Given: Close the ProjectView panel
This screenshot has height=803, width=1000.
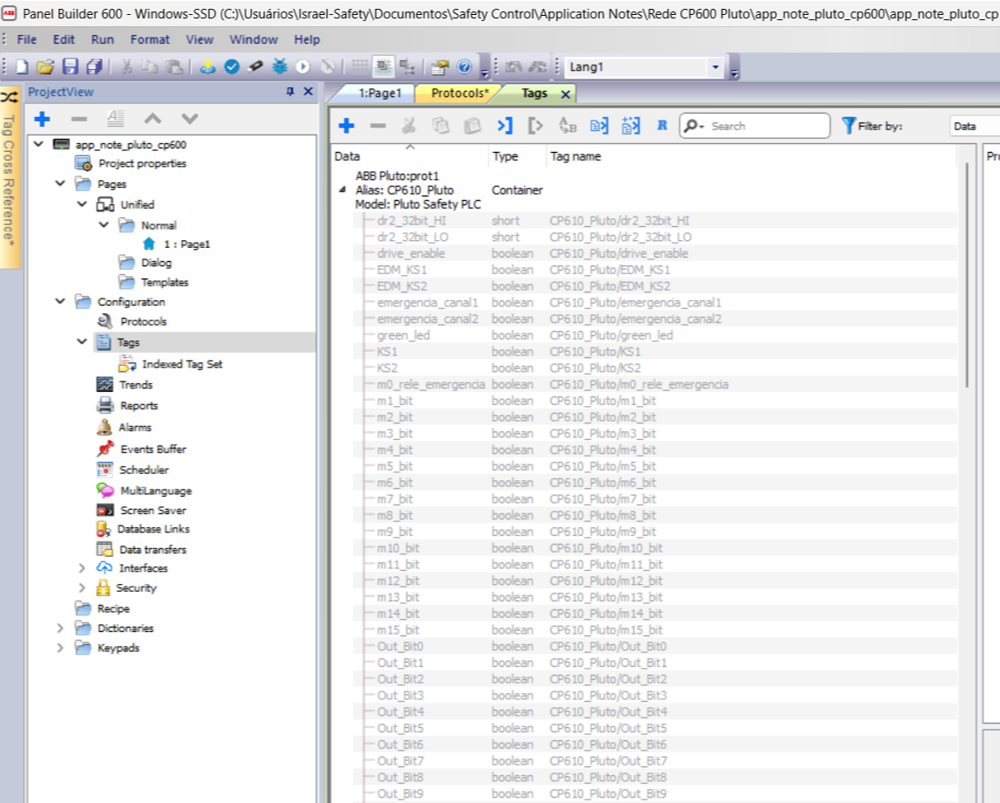Looking at the screenshot, I should (308, 92).
